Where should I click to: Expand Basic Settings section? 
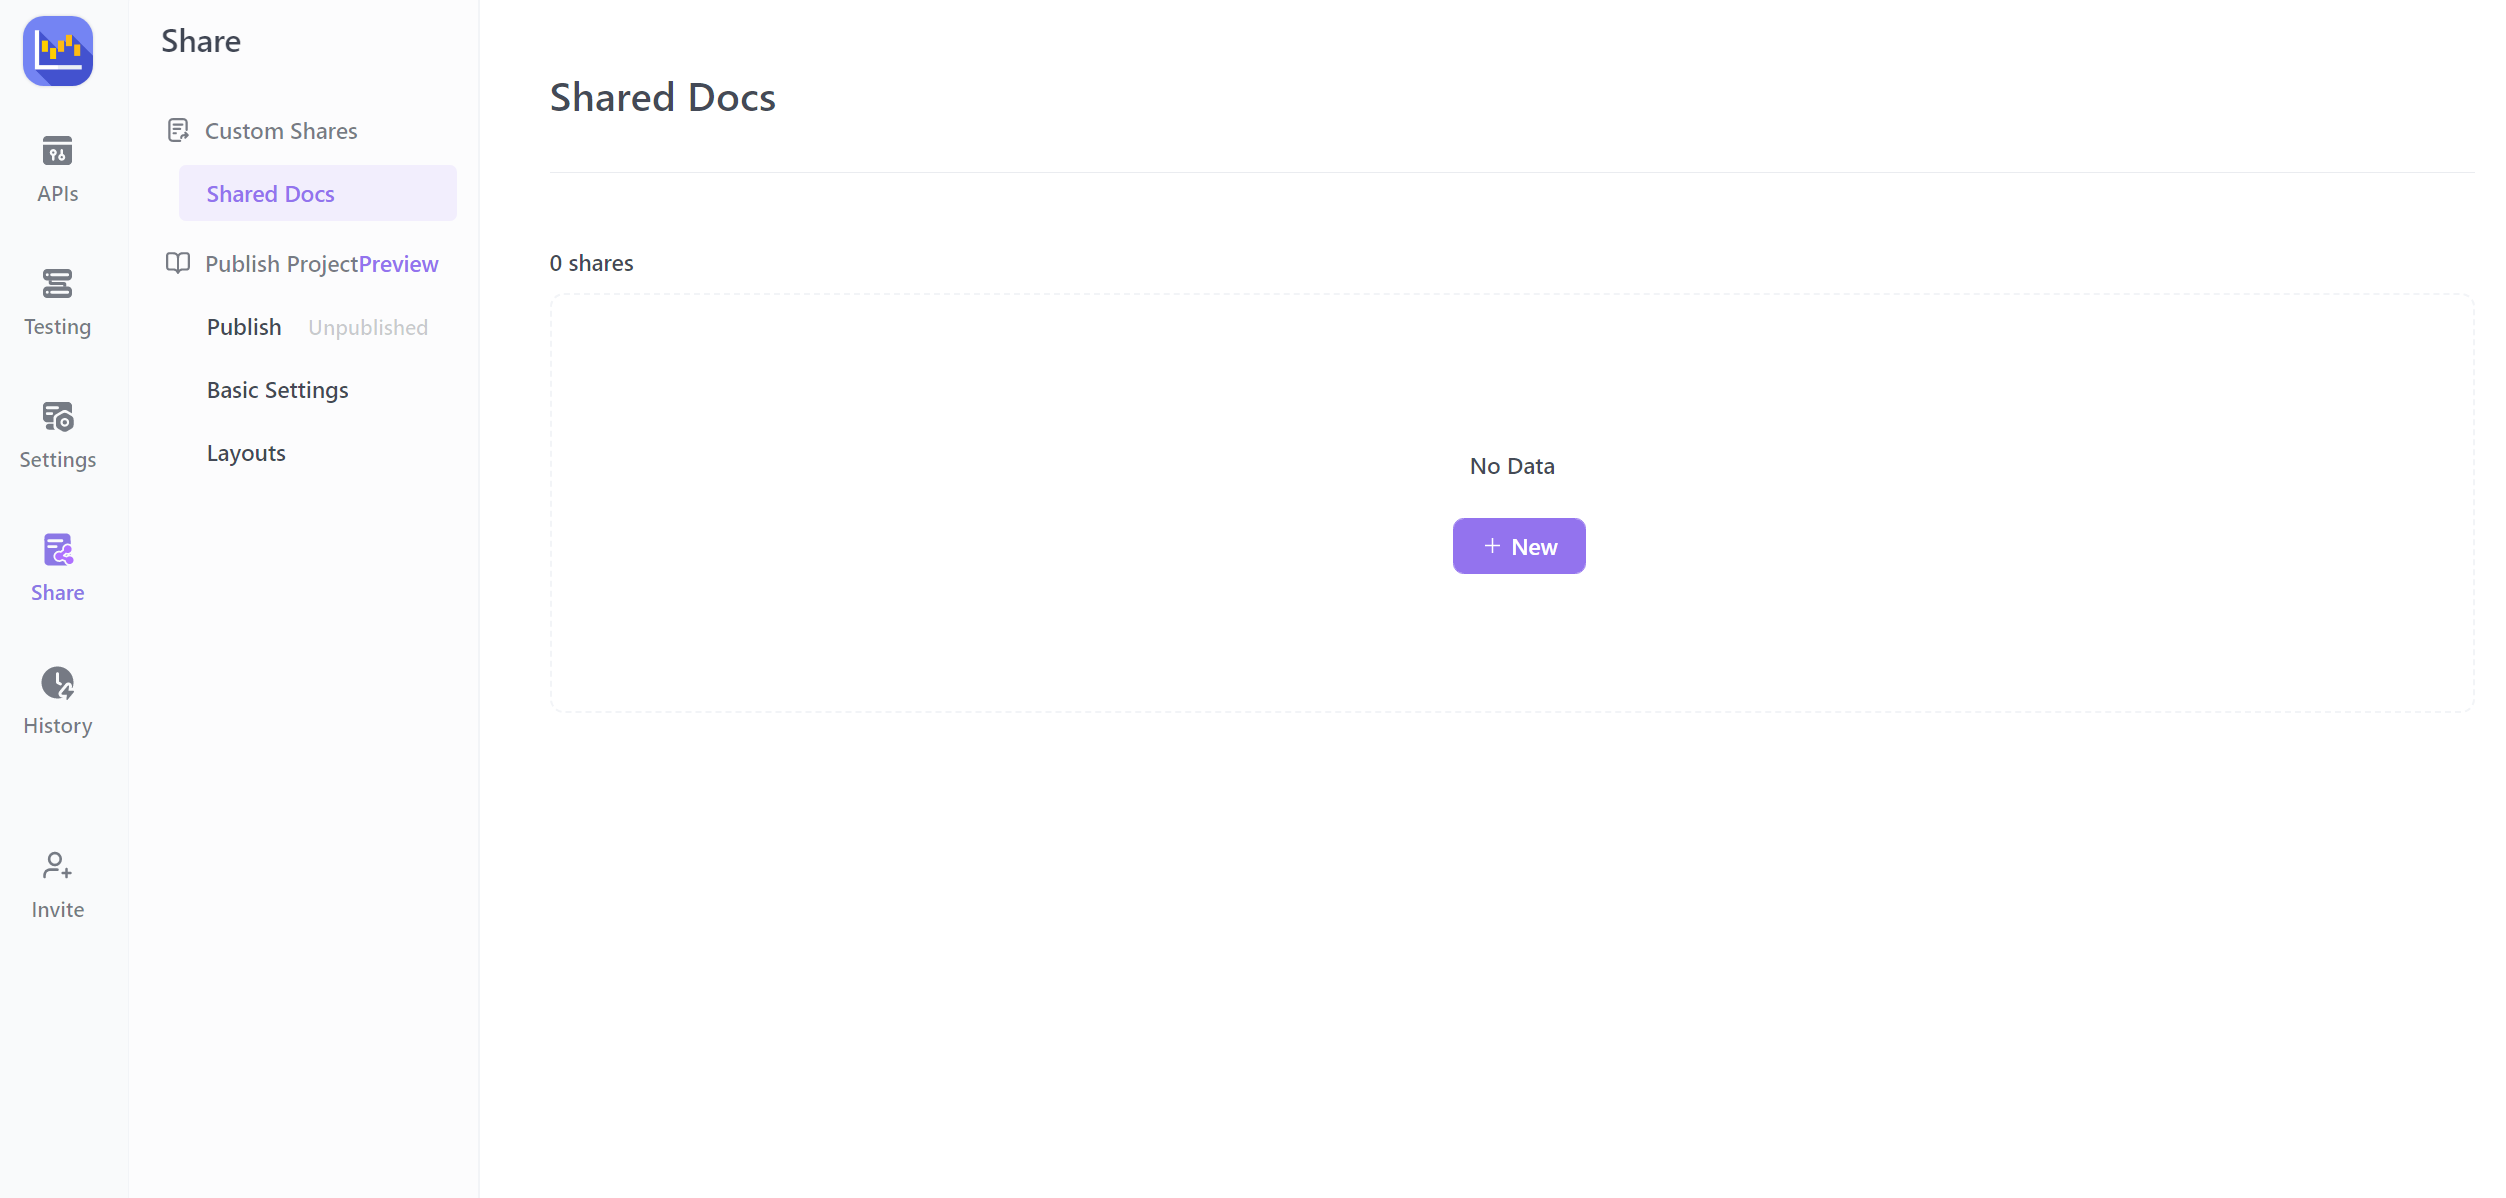[x=278, y=390]
